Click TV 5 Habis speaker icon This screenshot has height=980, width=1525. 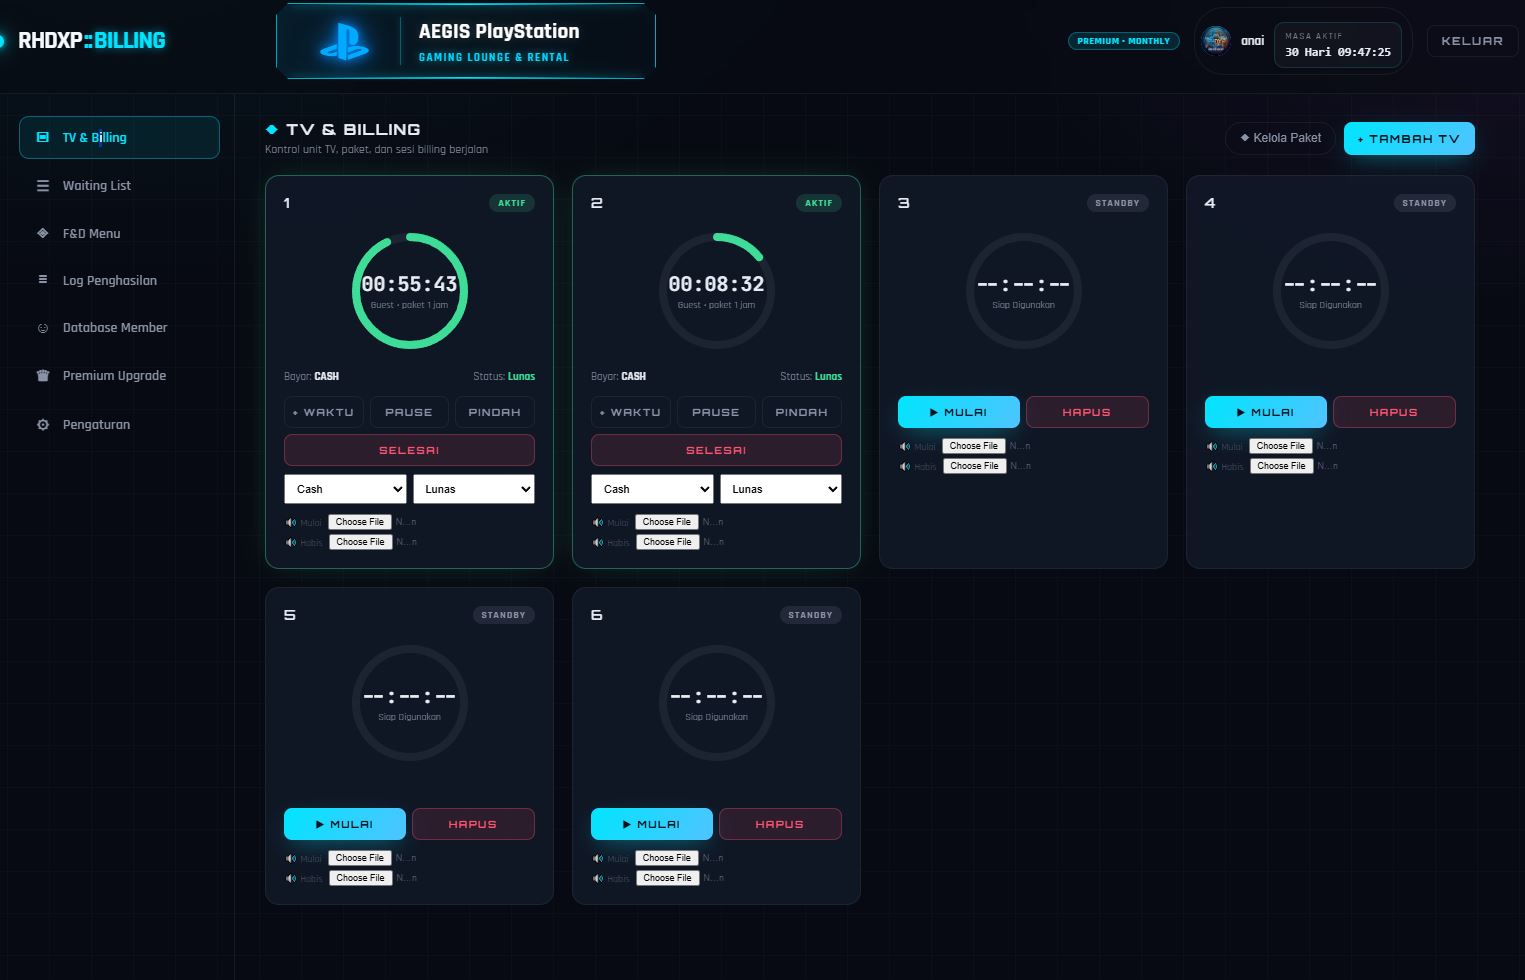290,878
